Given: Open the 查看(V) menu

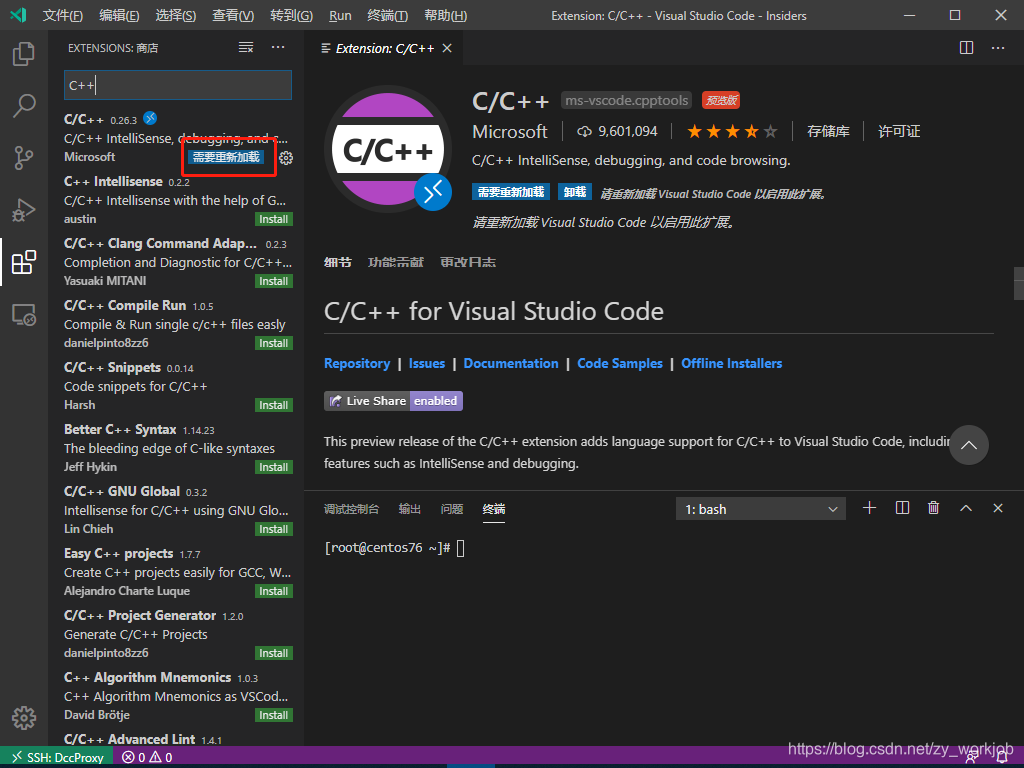Looking at the screenshot, I should pos(233,15).
